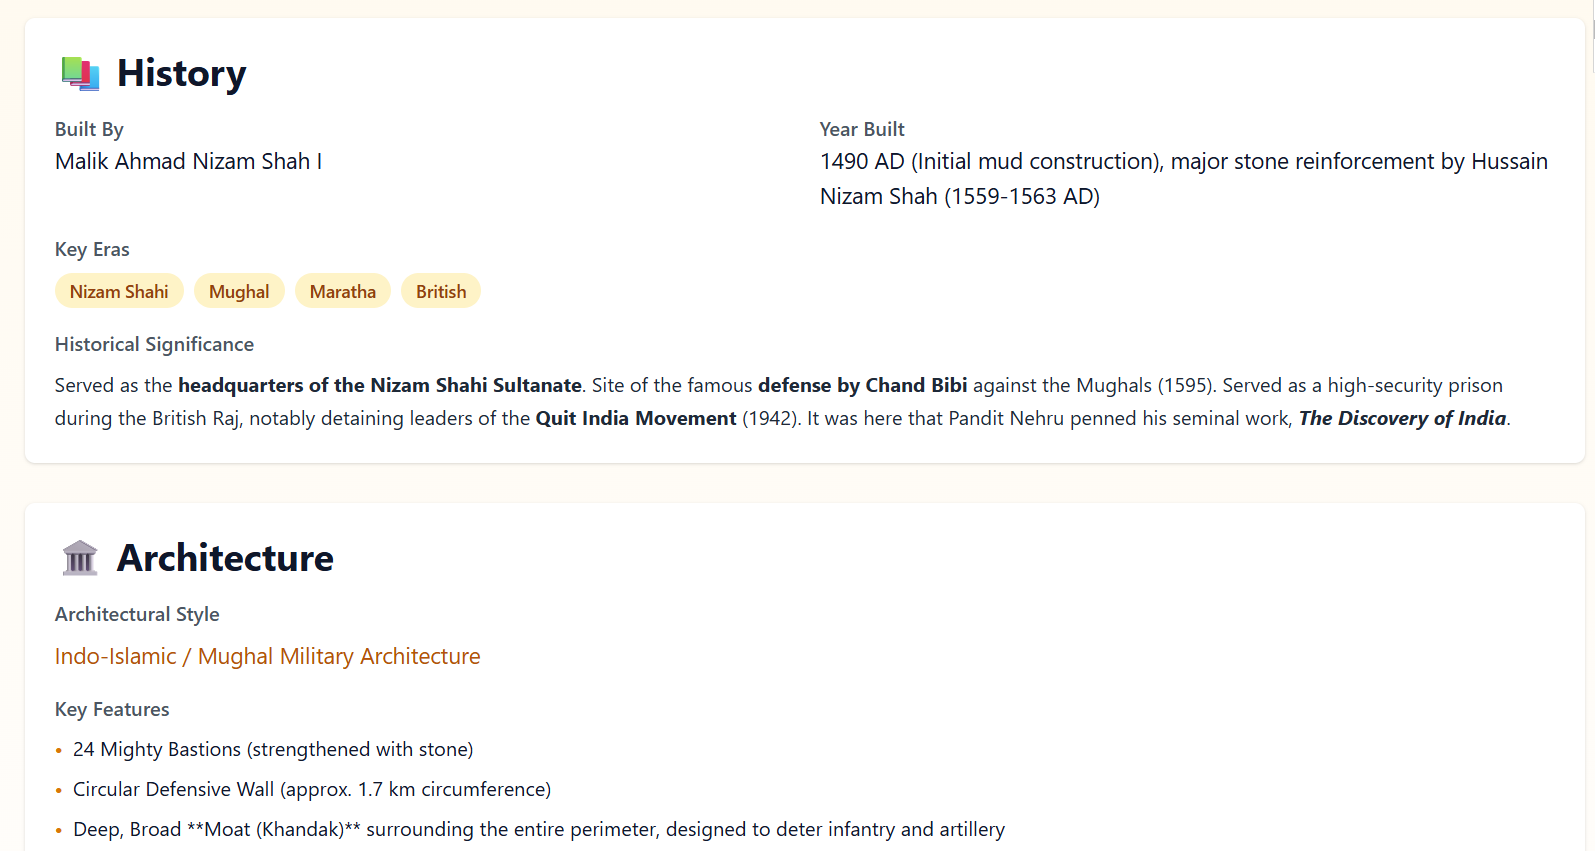Click the 'Key Eras' label
This screenshot has height=851, width=1595.
92,250
